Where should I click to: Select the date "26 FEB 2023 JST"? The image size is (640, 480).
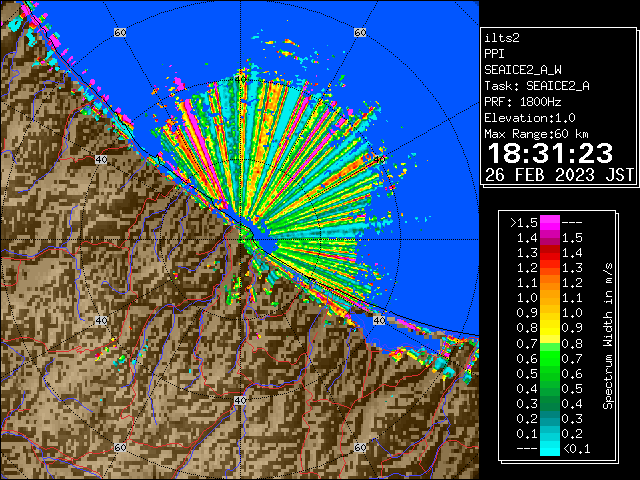[559, 175]
